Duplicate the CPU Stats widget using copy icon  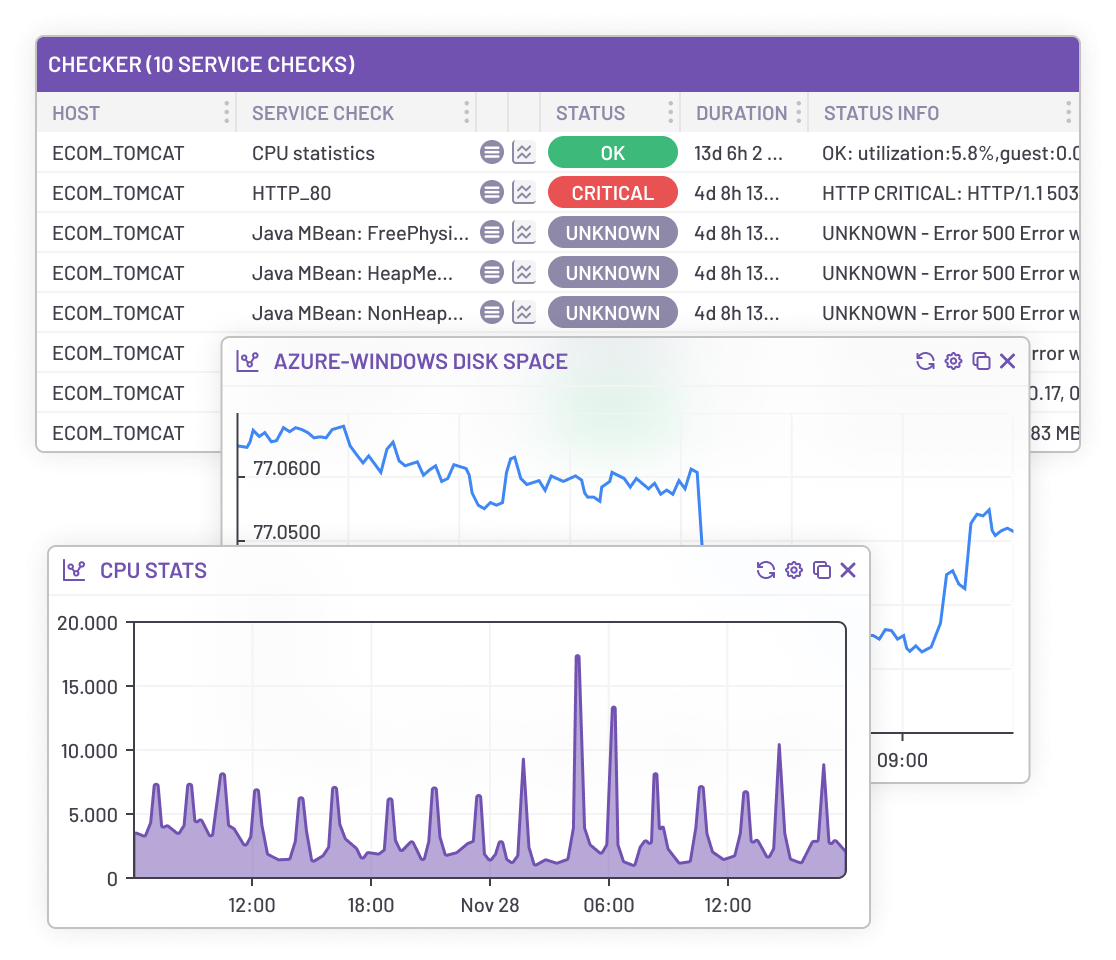821,570
